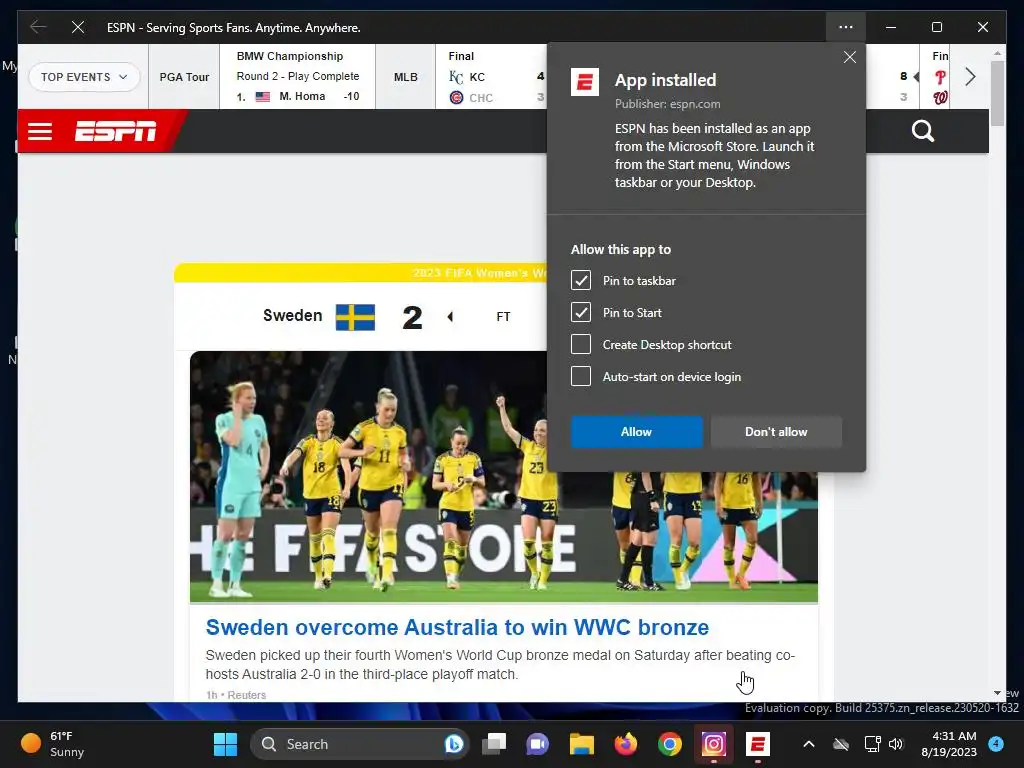Open notification center badge showing 4
This screenshot has width=1024, height=768.
coord(996,744)
